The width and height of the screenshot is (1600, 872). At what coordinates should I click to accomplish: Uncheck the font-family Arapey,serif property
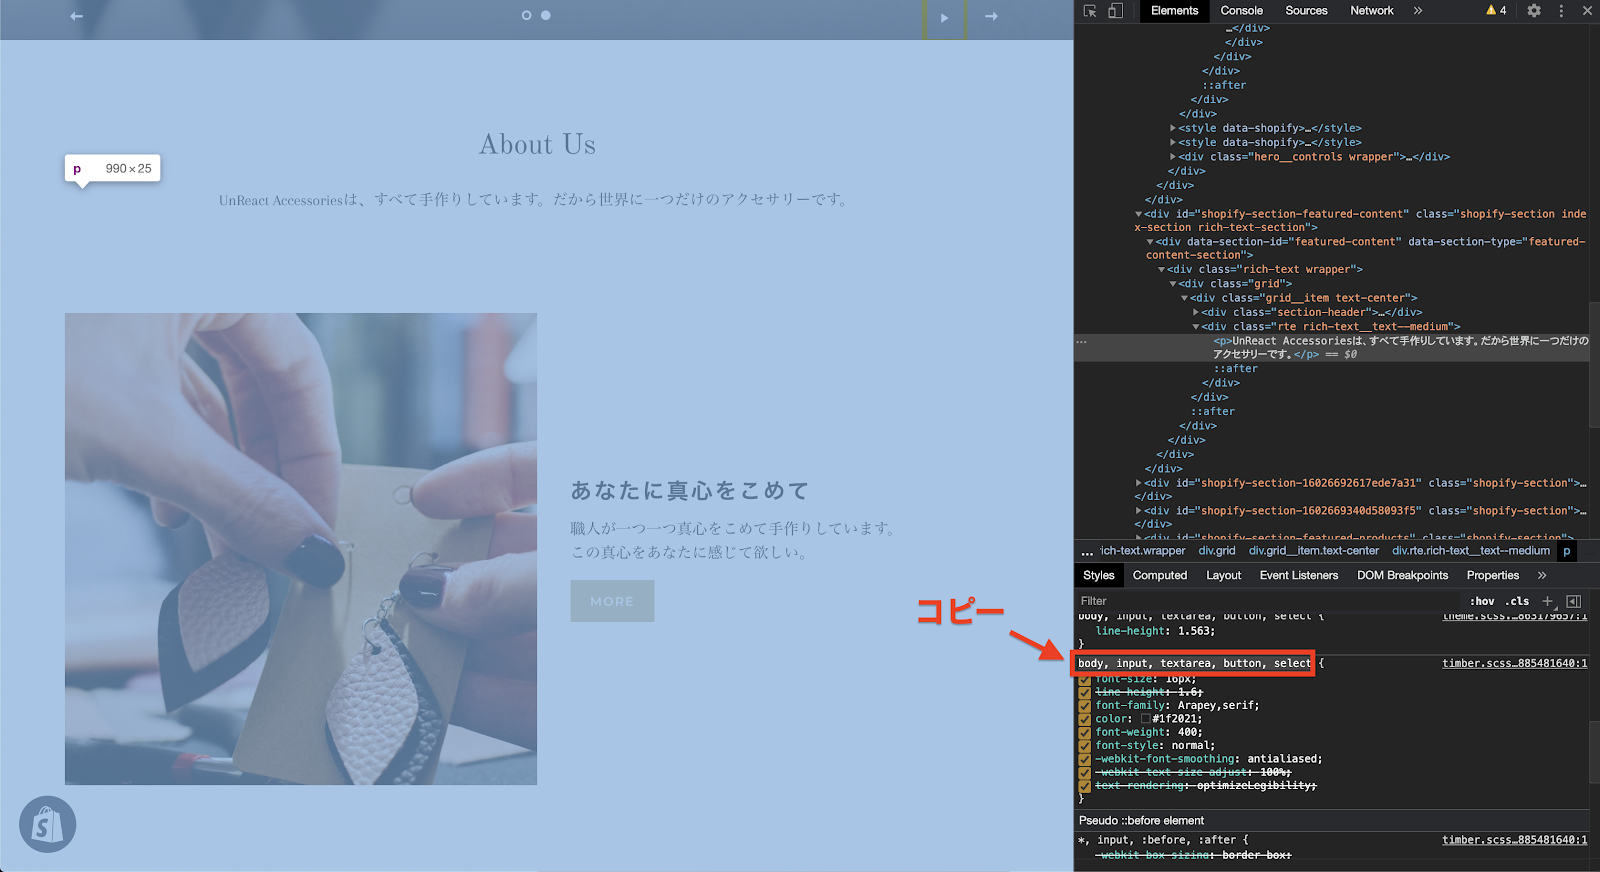point(1085,705)
